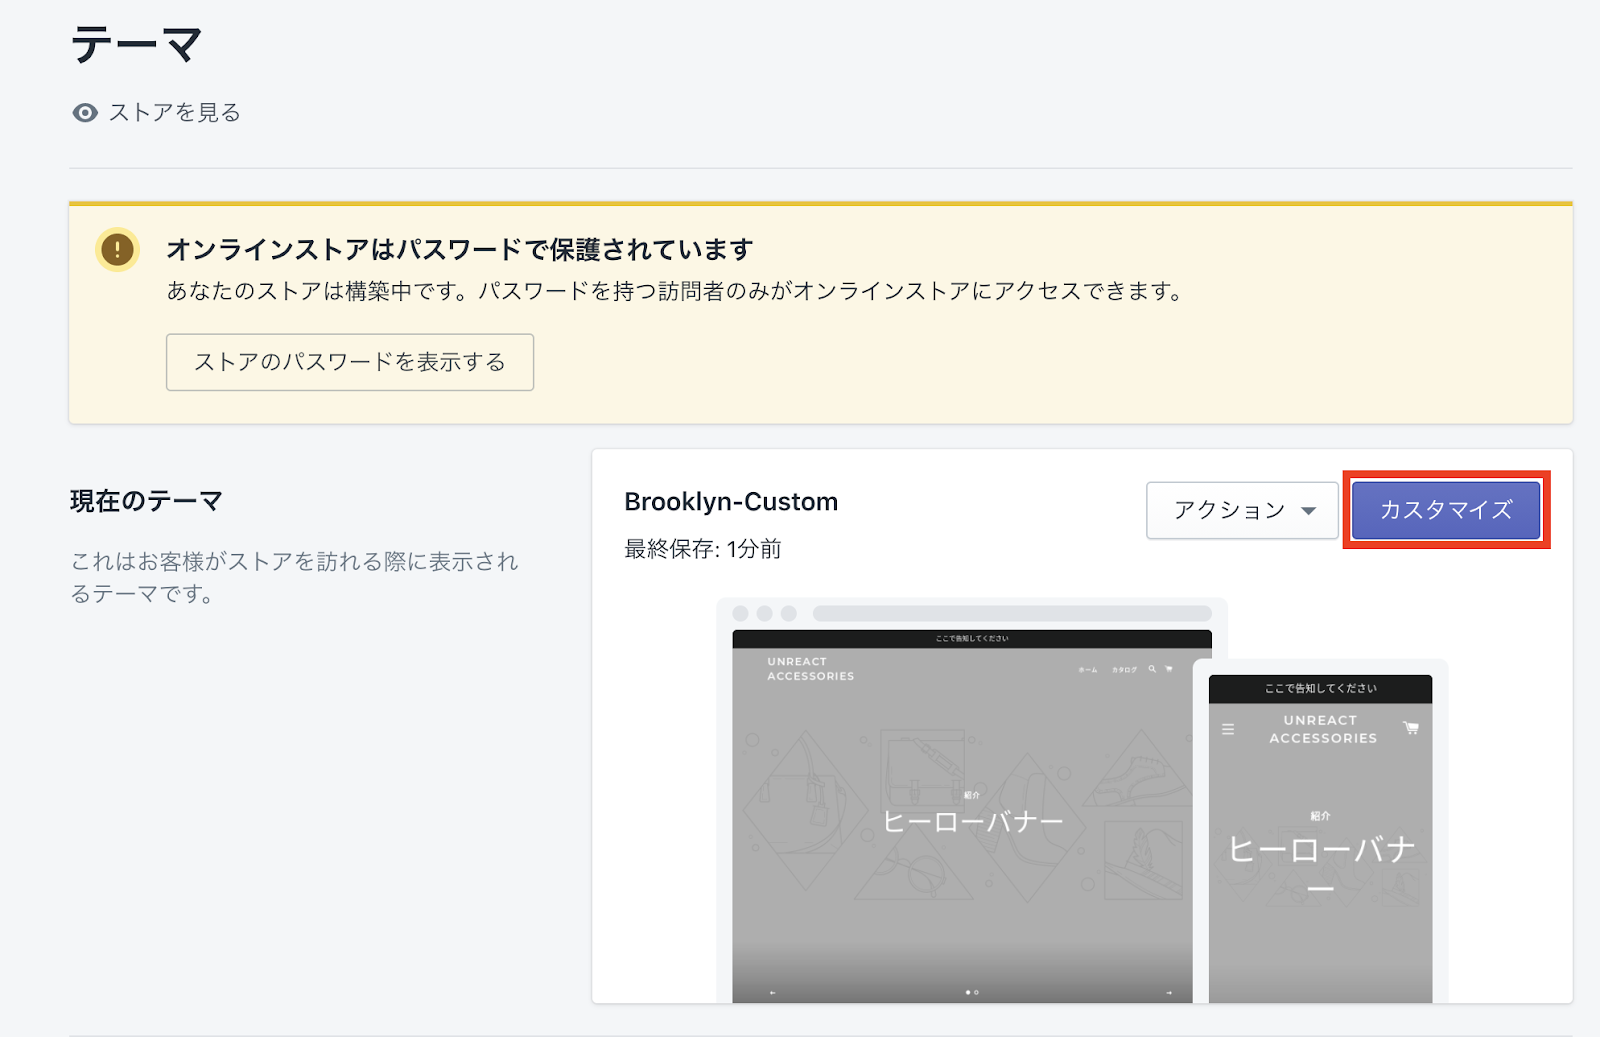Screen dimensions: 1600x1037
Task: Click the eye icon beside ストアを見る
Action: 85,113
